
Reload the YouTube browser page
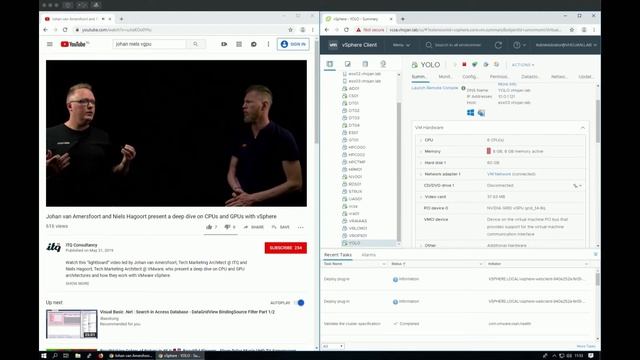[x=65, y=30]
